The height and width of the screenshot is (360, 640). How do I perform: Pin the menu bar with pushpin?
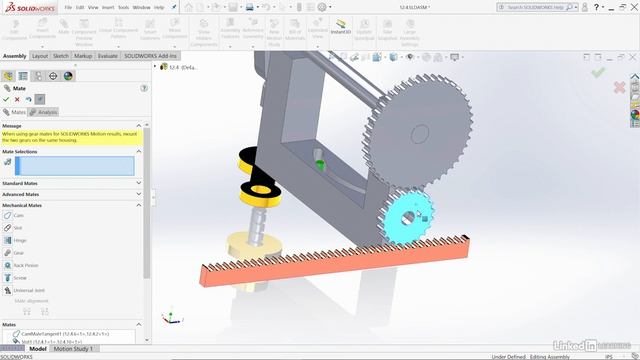174,7
